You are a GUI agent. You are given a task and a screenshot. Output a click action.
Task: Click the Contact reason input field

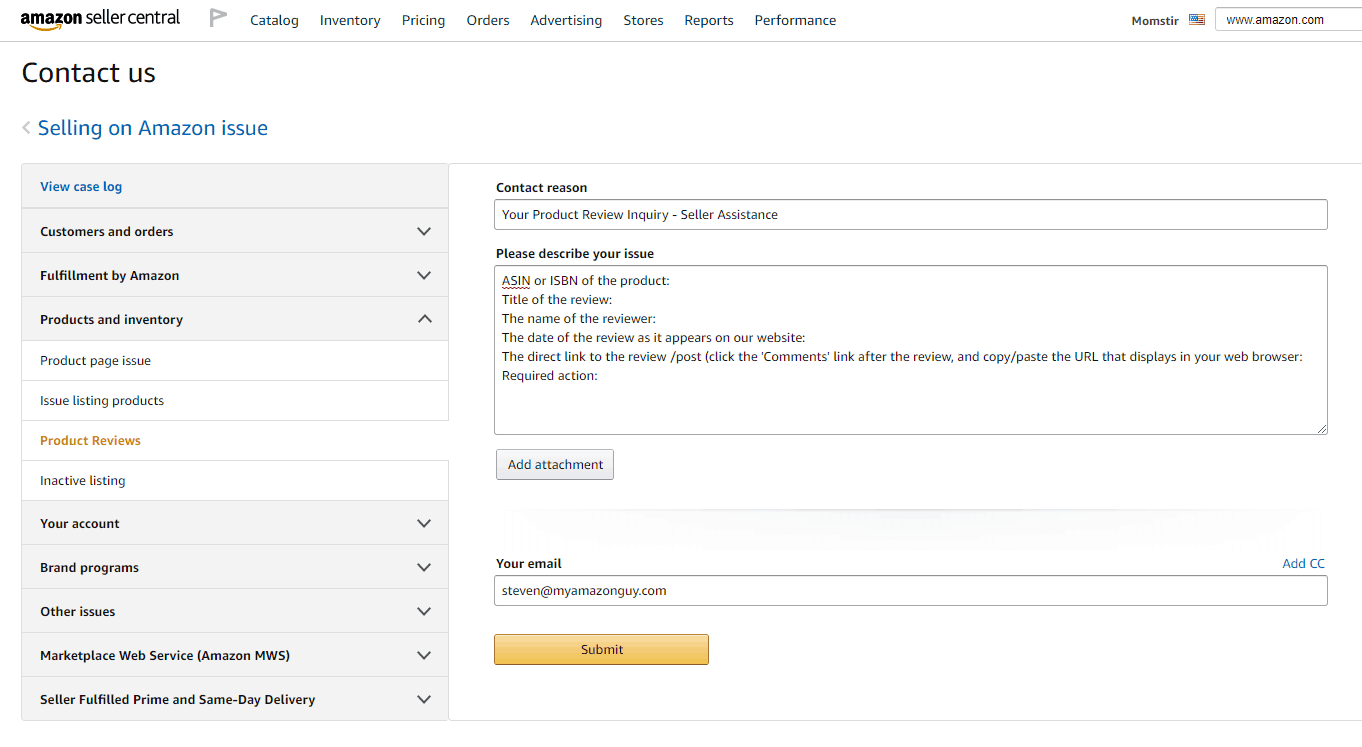coord(911,215)
